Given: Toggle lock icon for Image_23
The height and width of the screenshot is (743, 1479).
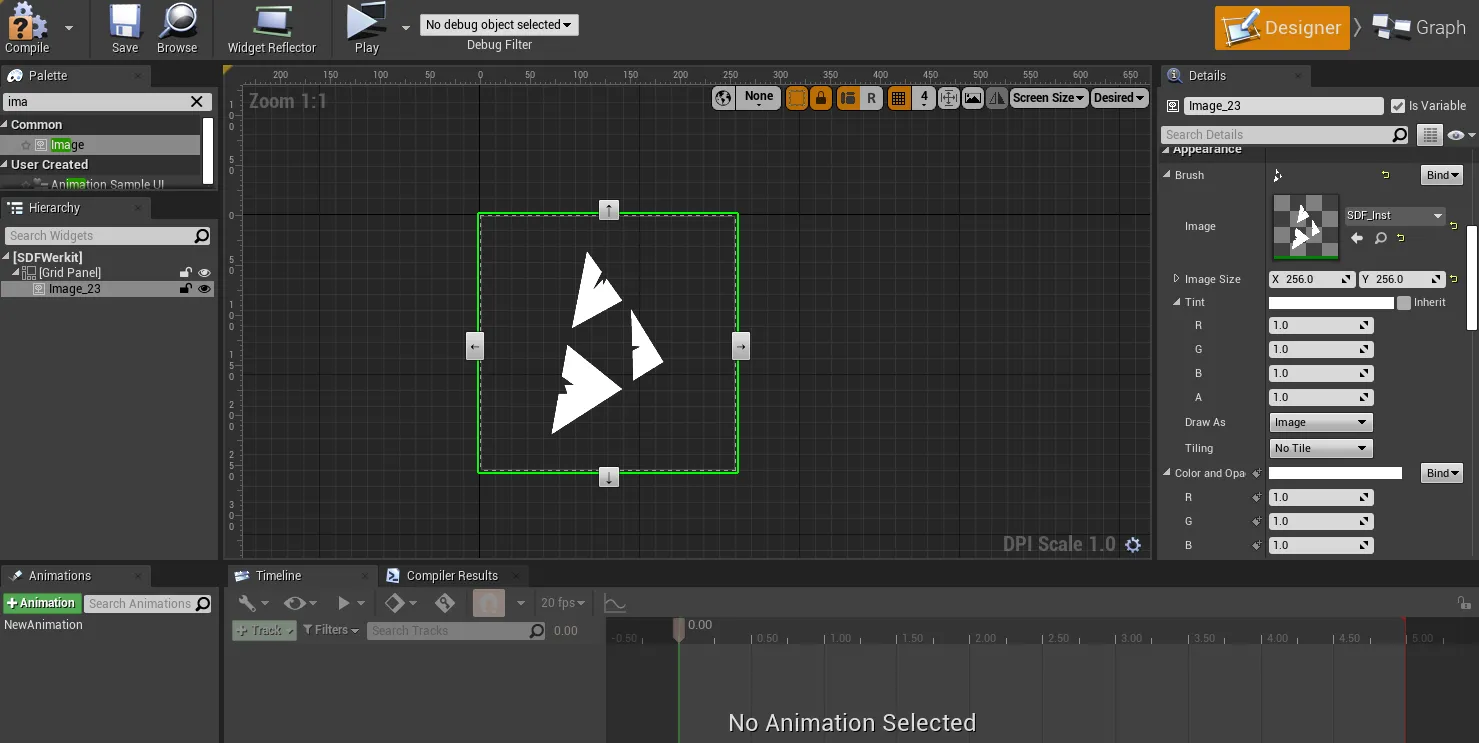Looking at the screenshot, I should coord(185,289).
